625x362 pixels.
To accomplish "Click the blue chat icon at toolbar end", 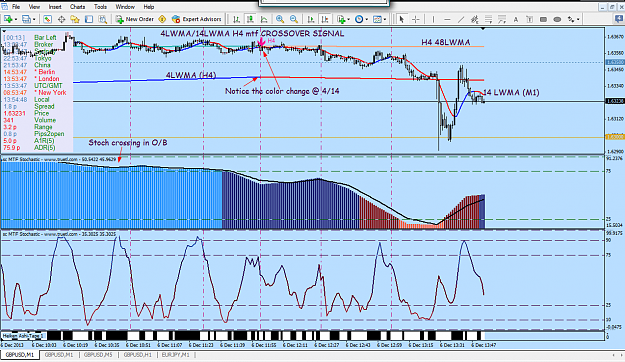I will [x=619, y=19].
